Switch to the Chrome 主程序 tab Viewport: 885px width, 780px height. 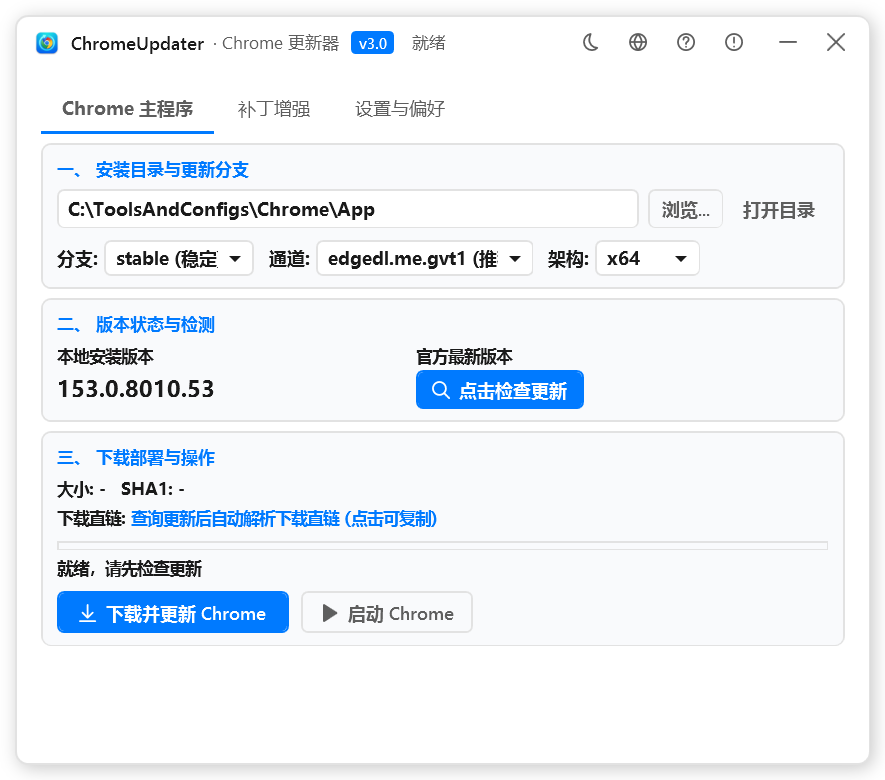[128, 109]
